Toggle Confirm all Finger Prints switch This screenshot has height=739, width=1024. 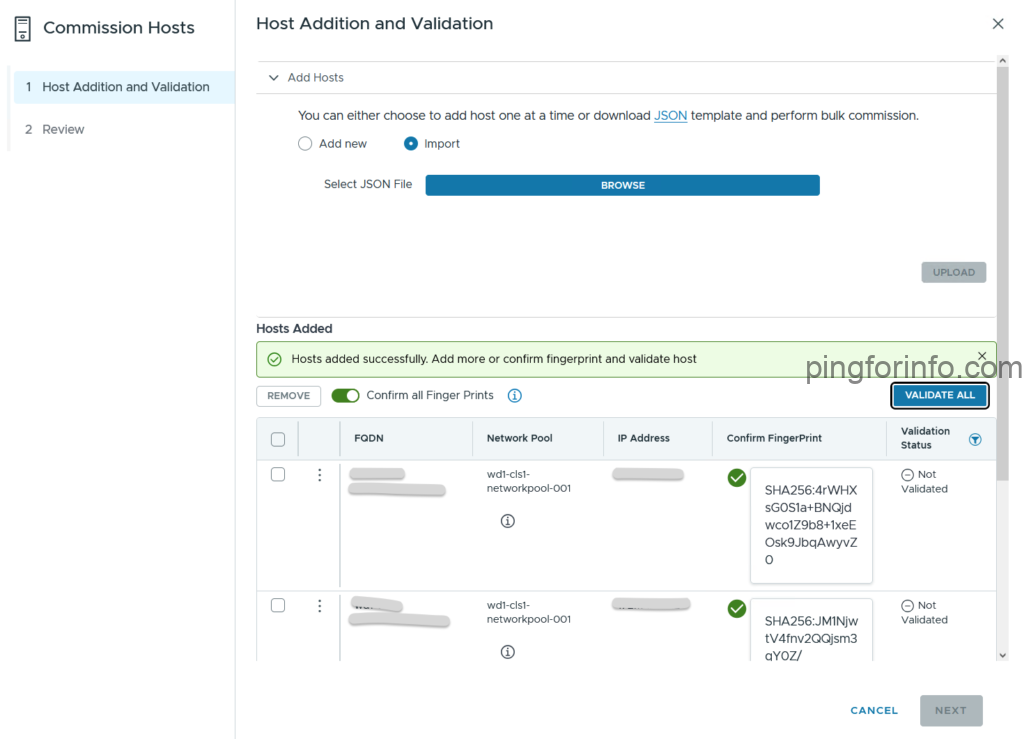pos(345,396)
